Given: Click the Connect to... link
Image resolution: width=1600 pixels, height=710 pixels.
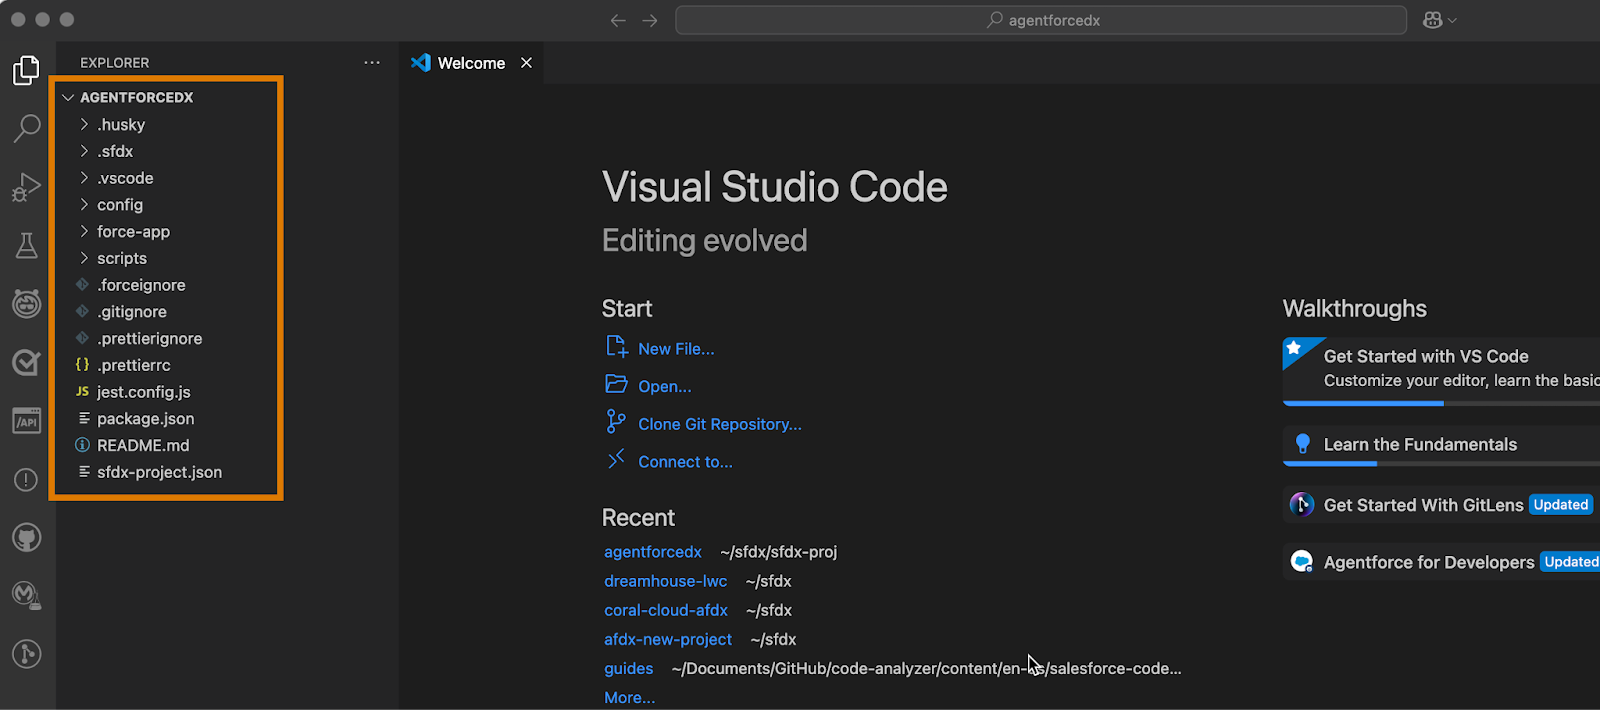Looking at the screenshot, I should click(685, 462).
